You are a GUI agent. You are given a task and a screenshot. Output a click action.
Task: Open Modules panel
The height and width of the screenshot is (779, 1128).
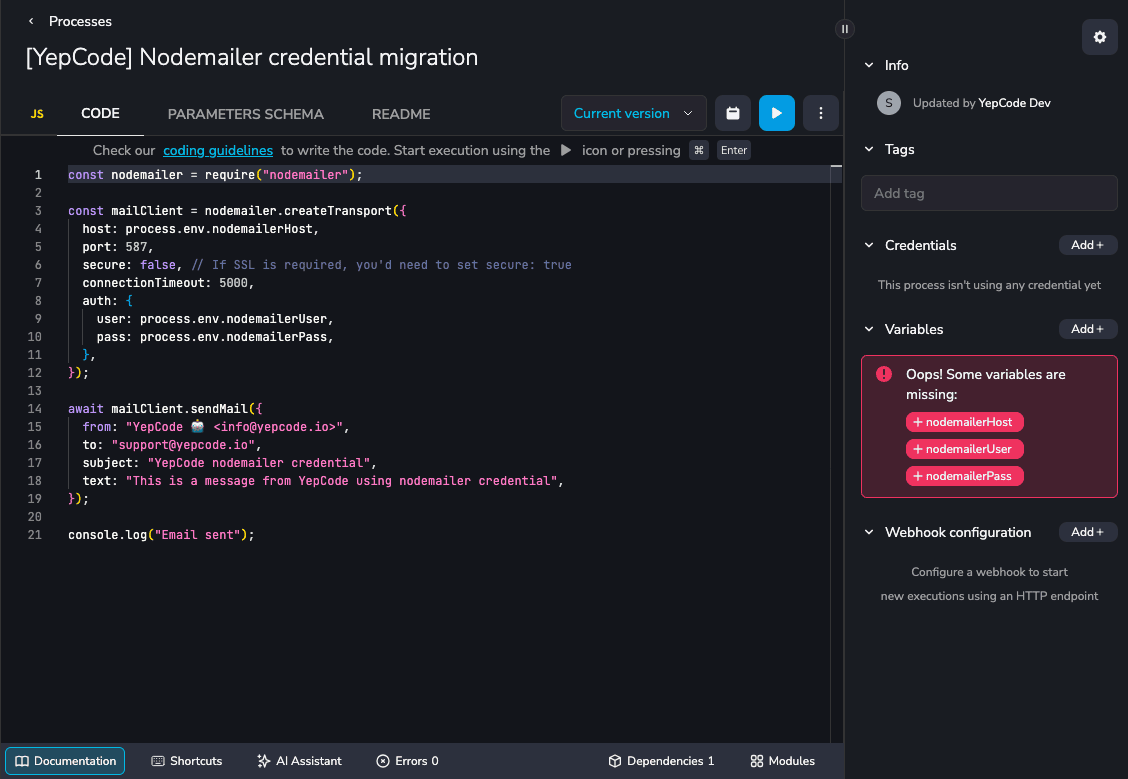tap(783, 761)
